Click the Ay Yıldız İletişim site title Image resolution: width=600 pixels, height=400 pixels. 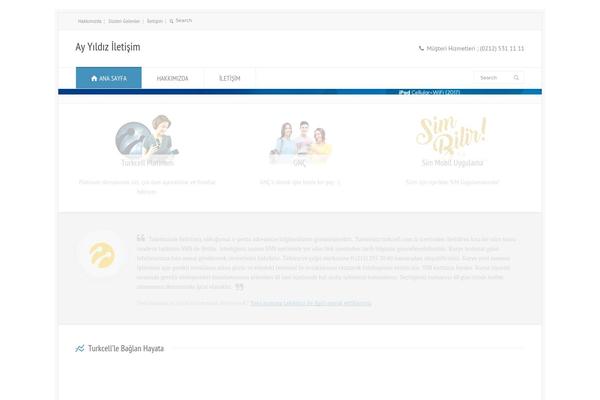click(x=108, y=47)
